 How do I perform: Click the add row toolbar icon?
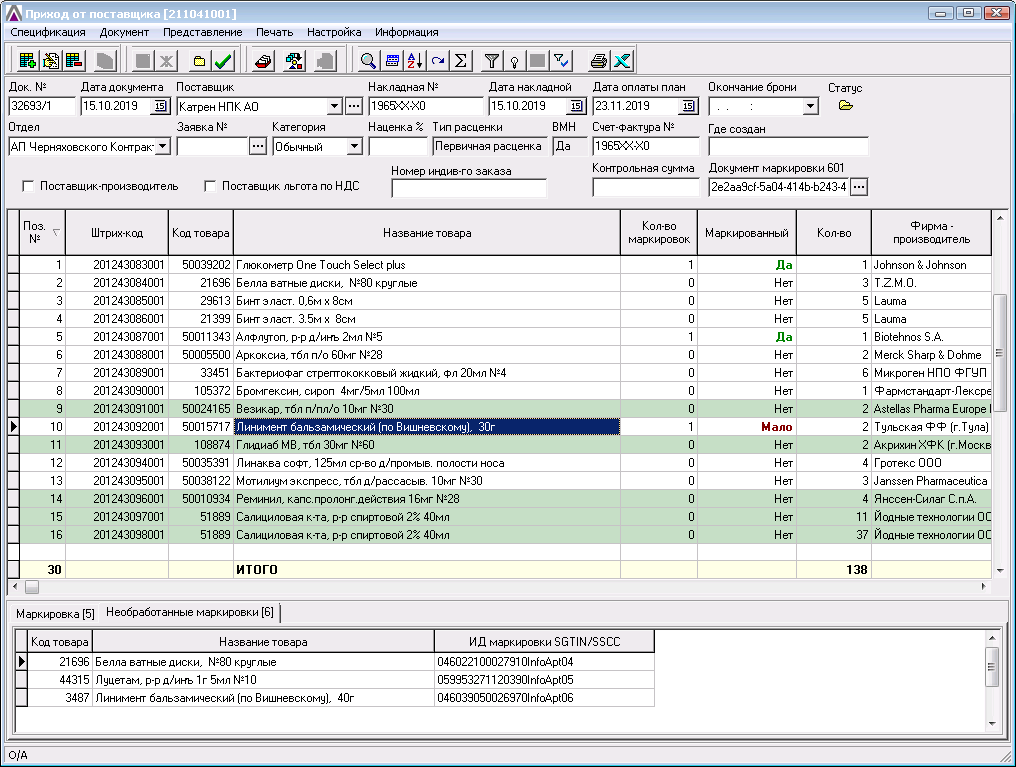27,61
